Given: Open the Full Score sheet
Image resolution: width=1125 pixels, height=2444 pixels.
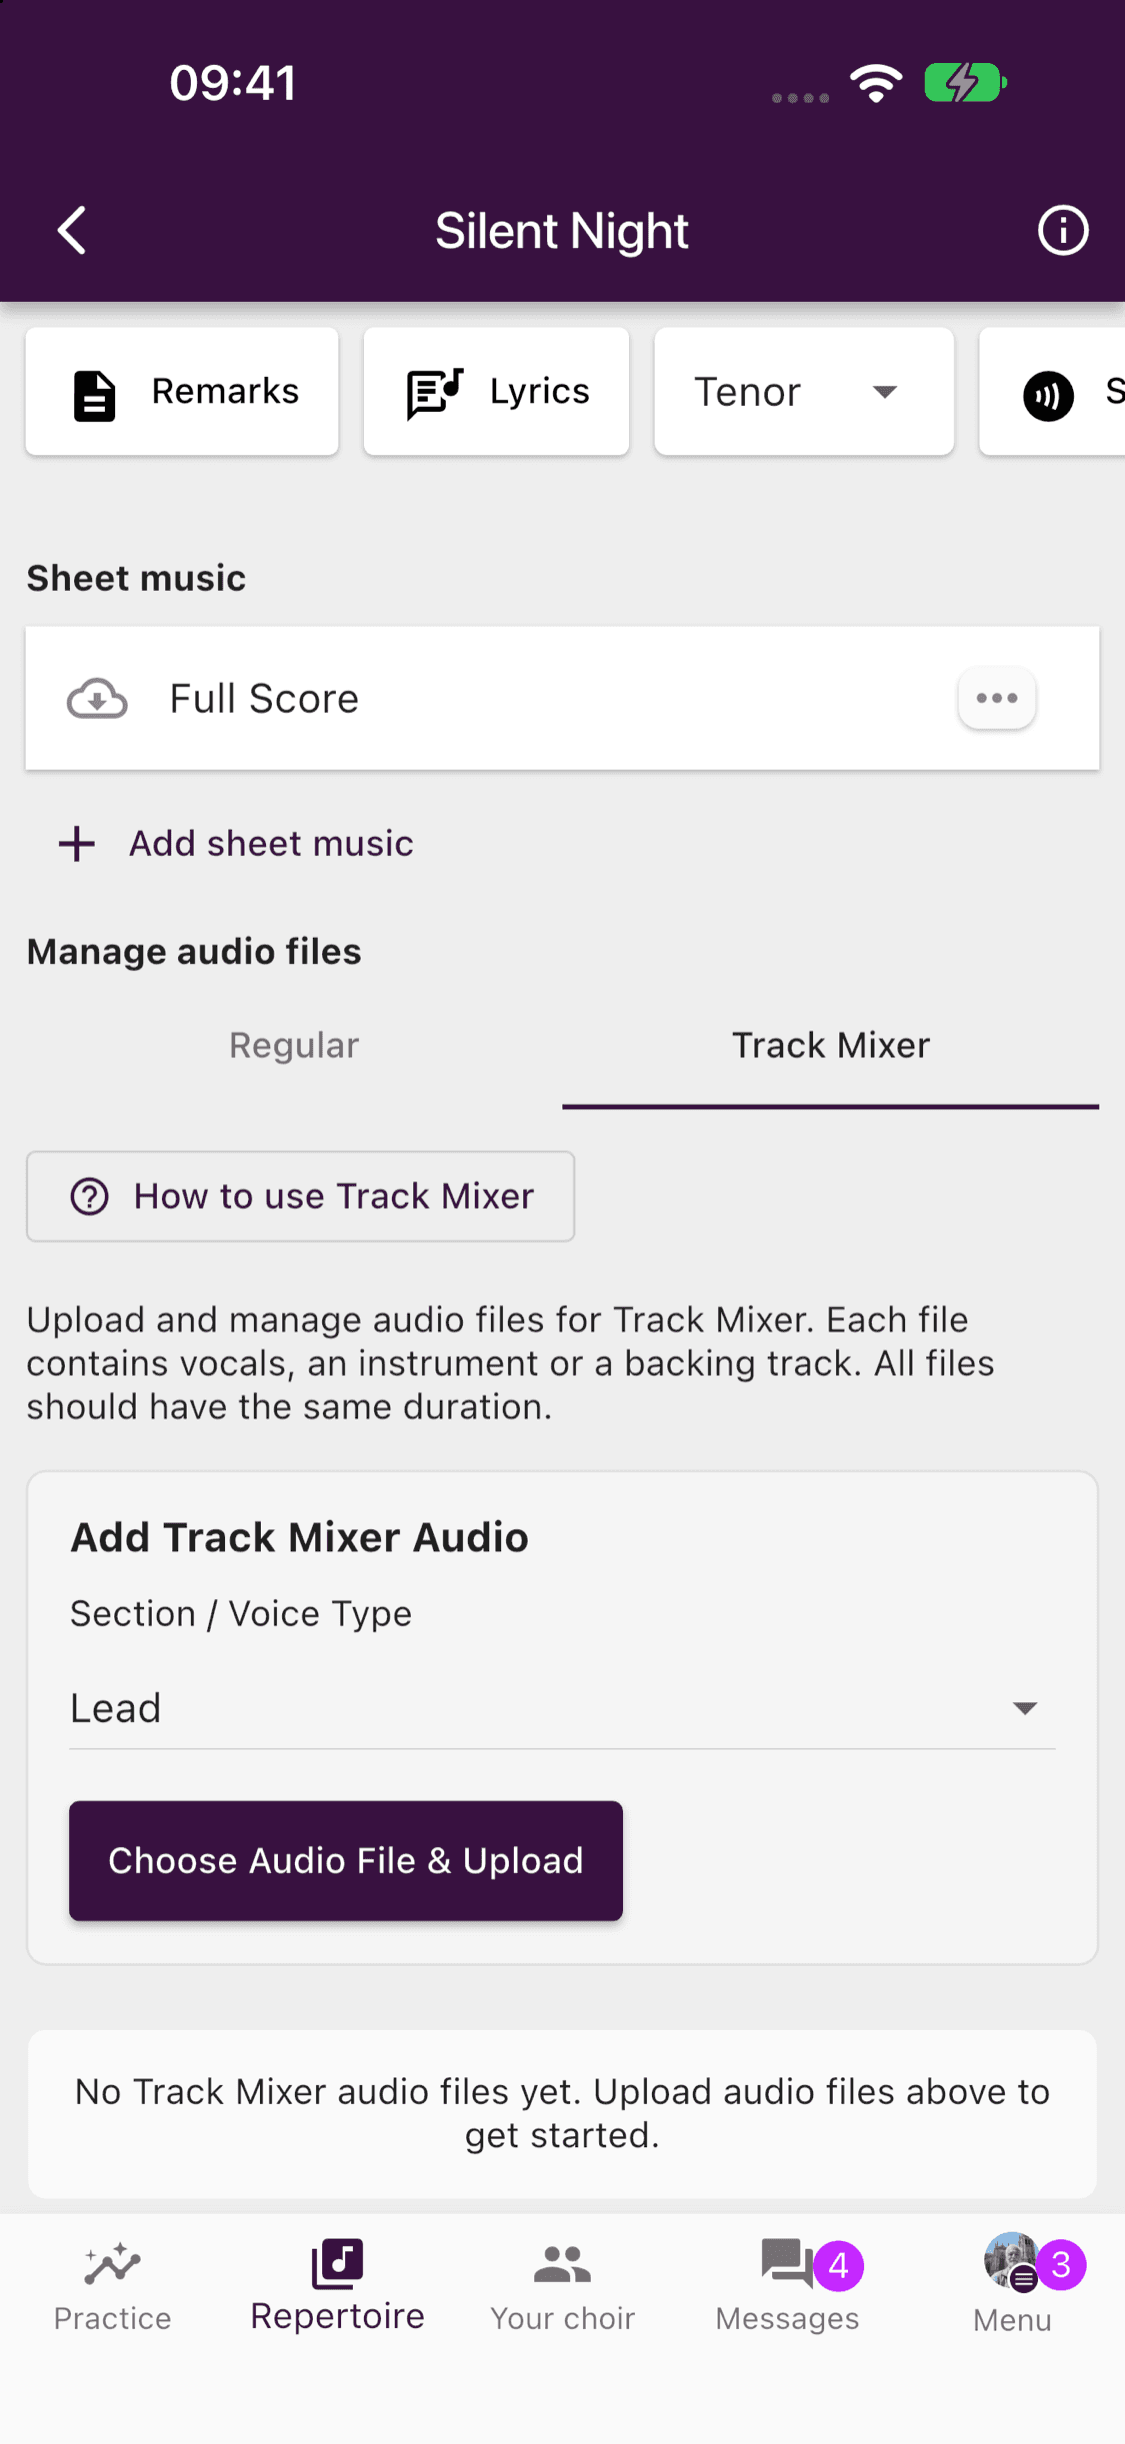Looking at the screenshot, I should point(562,698).
